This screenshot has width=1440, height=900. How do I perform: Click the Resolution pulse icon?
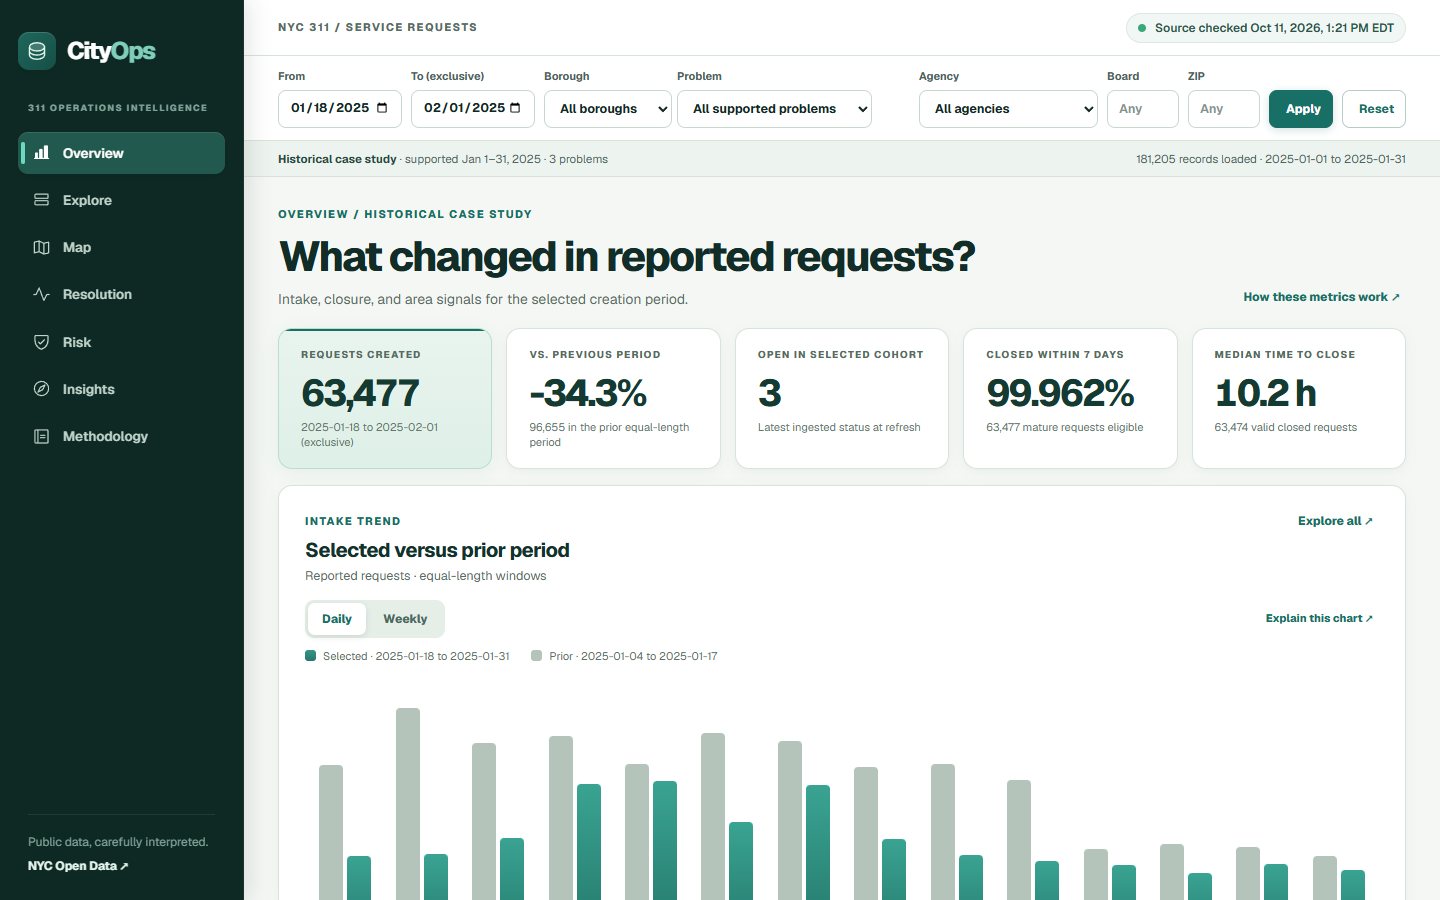pyautogui.click(x=41, y=294)
